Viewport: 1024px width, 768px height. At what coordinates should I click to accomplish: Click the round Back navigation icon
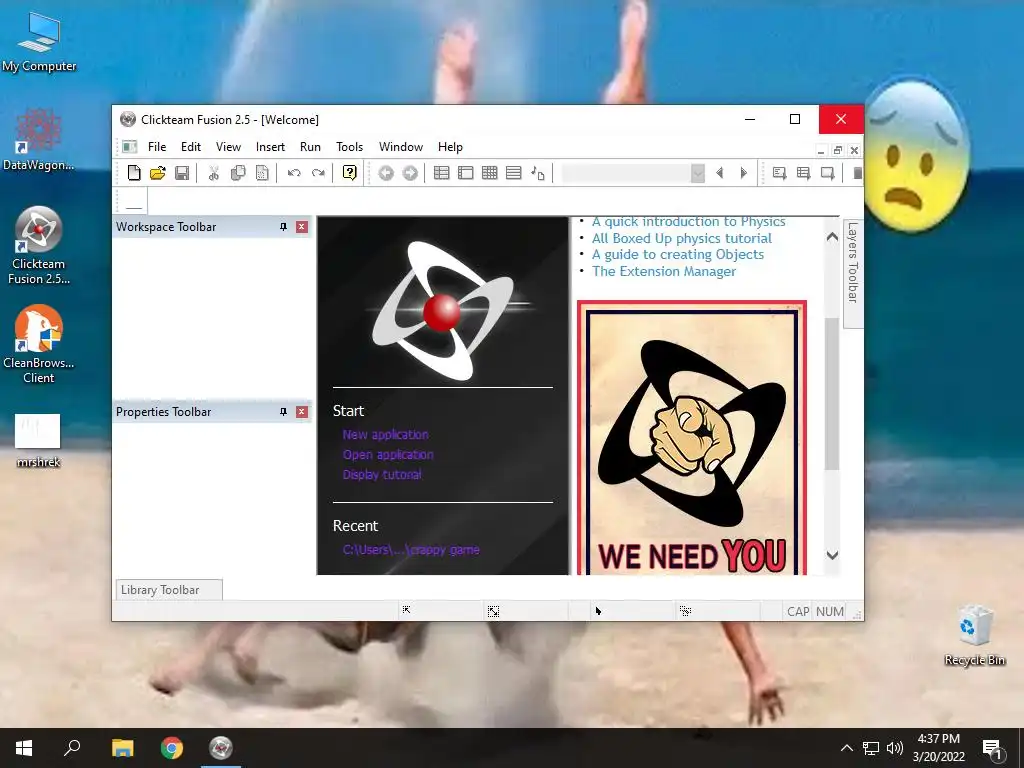(386, 173)
